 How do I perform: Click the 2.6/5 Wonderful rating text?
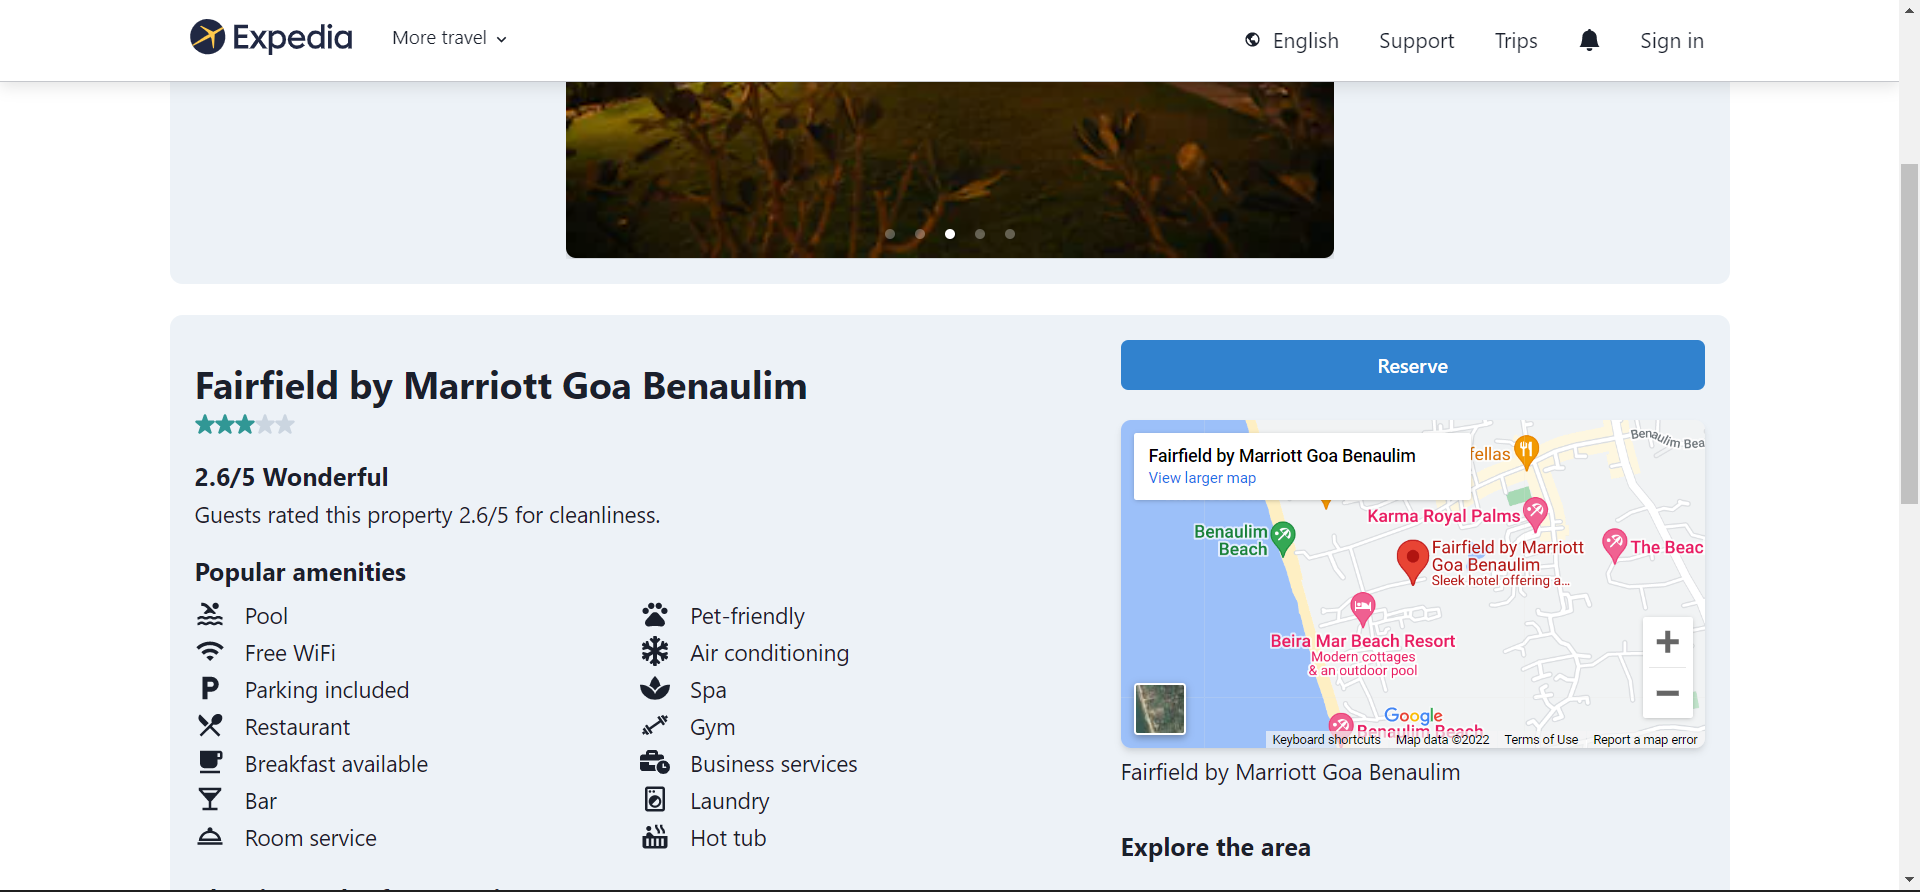coord(291,477)
